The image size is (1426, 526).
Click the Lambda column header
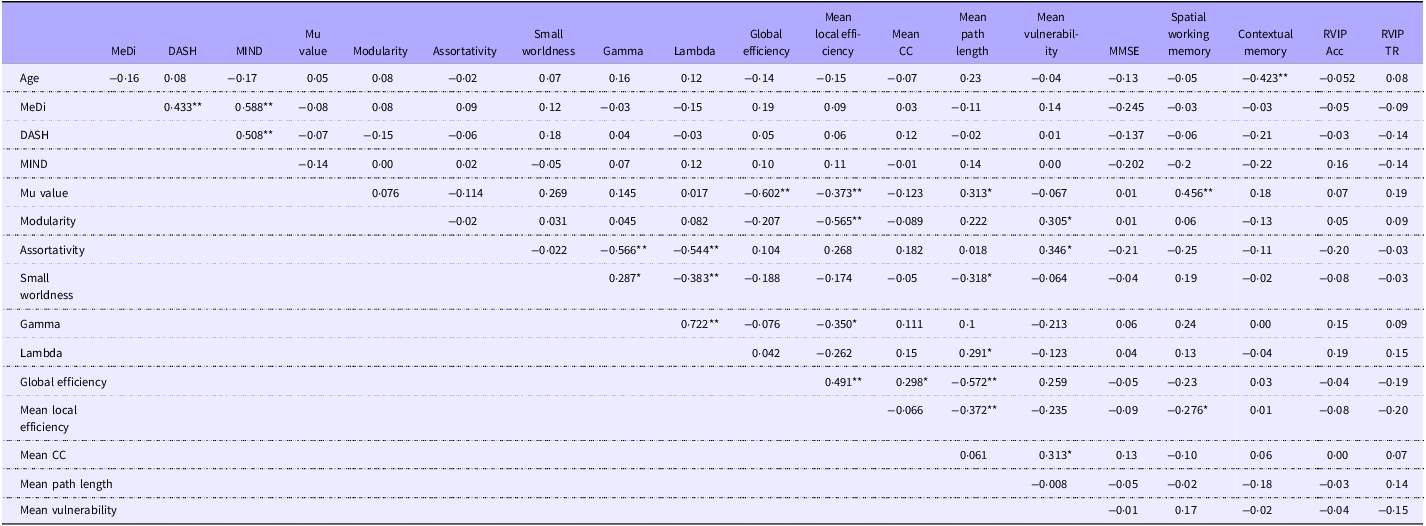point(696,51)
